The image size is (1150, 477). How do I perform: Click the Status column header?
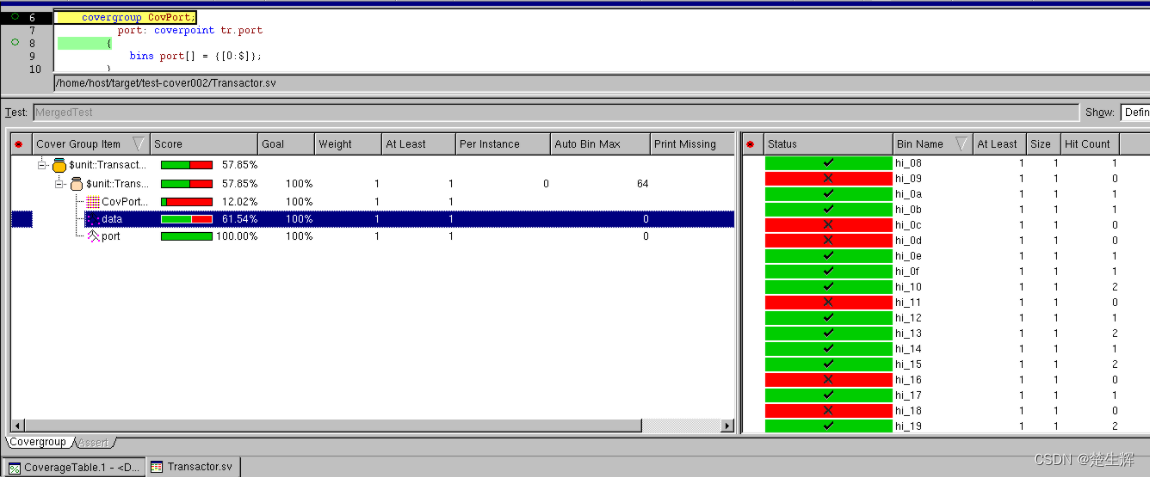tap(828, 145)
